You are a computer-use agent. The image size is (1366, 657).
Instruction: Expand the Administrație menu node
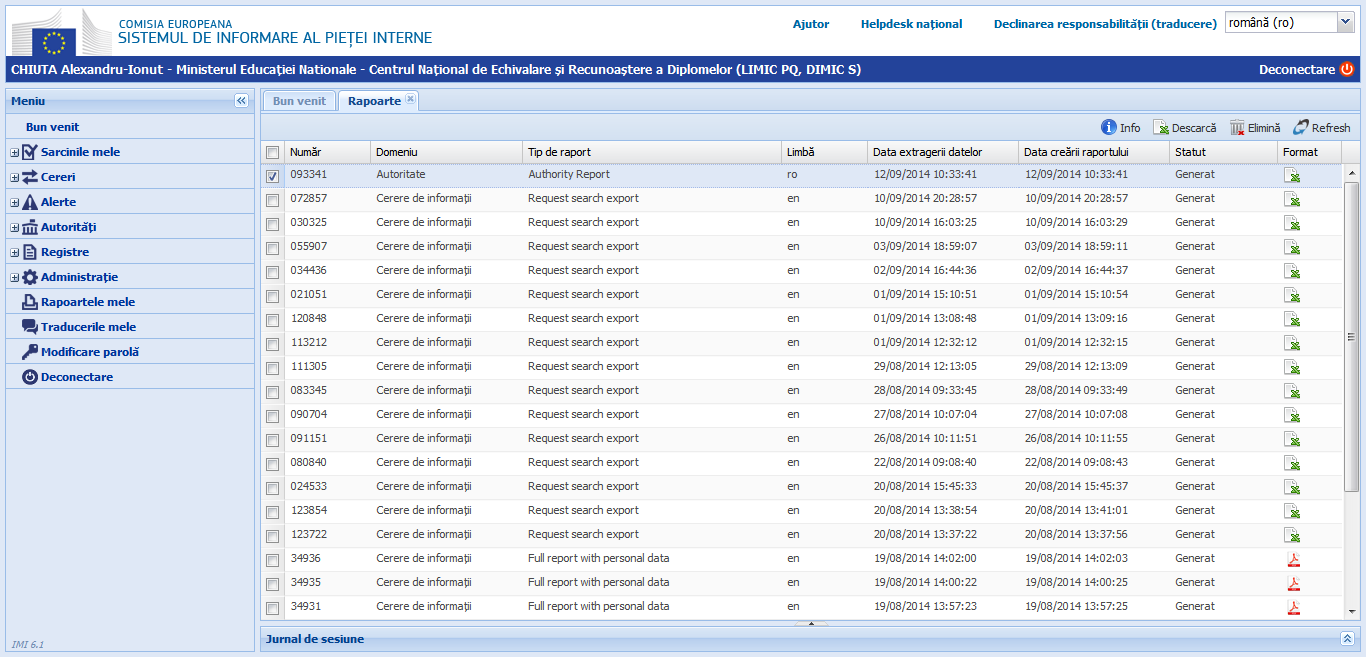point(15,277)
